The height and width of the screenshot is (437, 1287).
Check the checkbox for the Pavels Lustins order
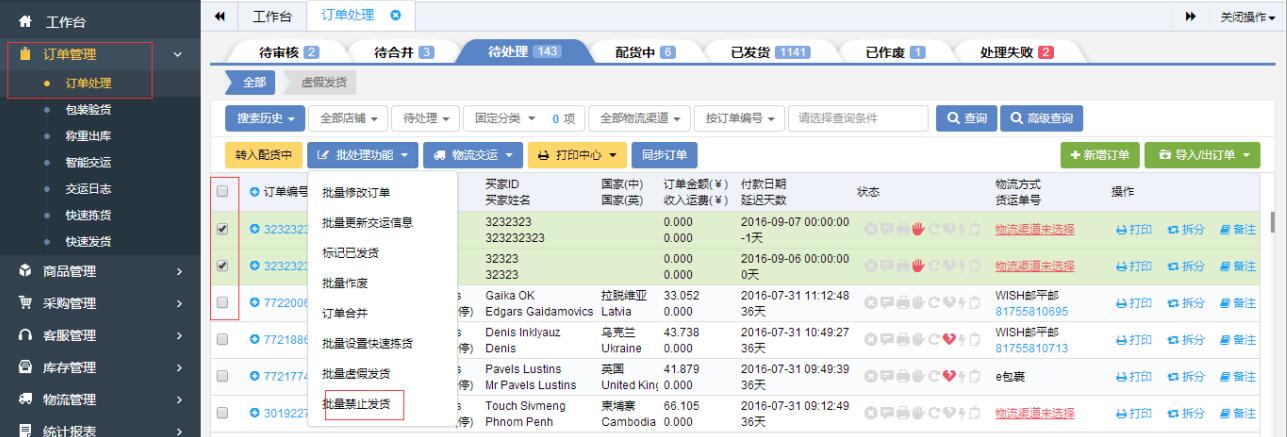pyautogui.click(x=222, y=375)
